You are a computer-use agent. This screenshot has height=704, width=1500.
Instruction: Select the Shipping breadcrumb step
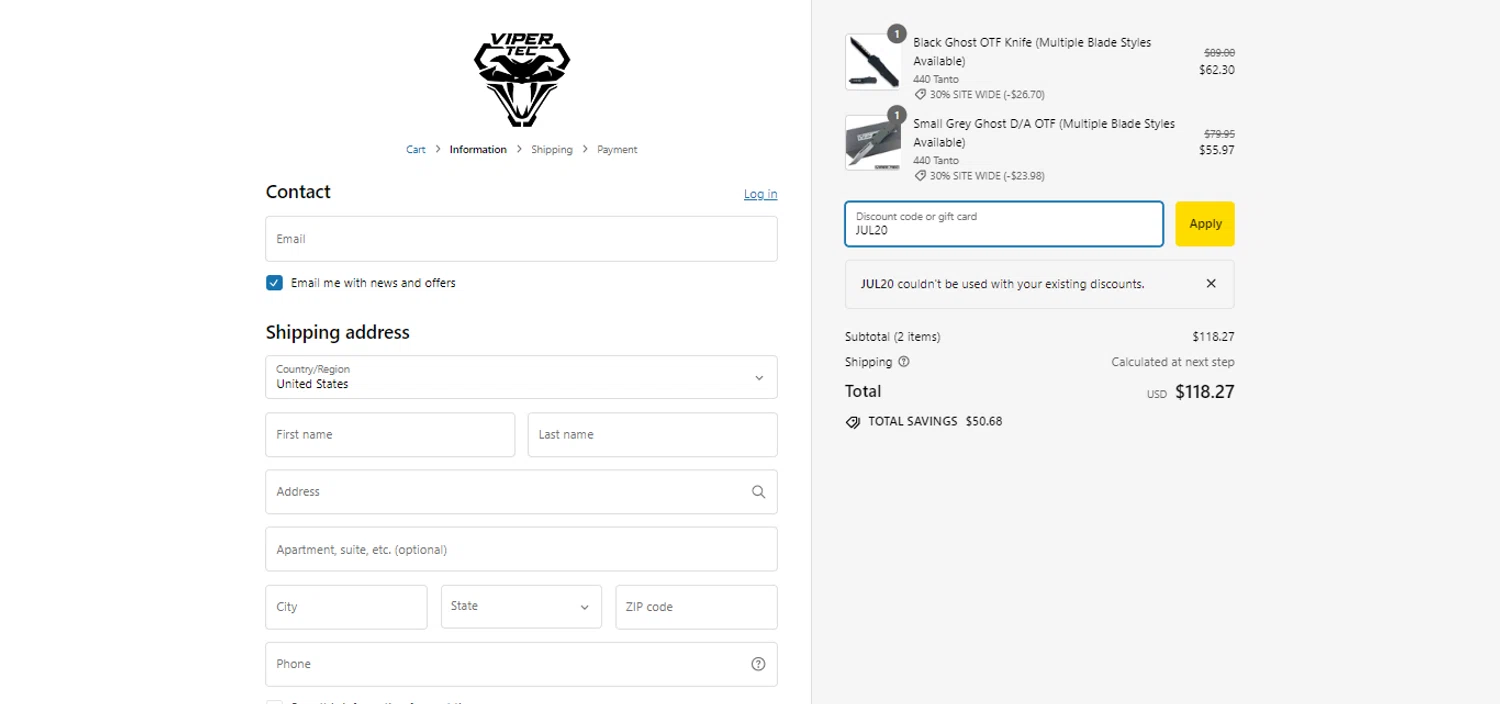point(552,150)
